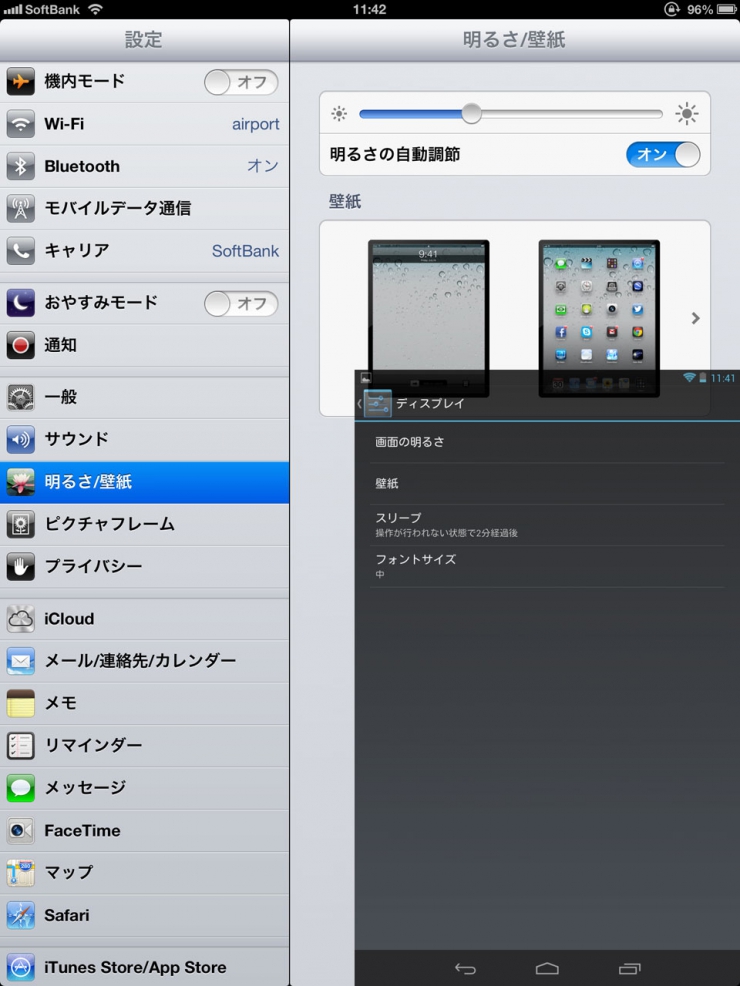Image resolution: width=740 pixels, height=986 pixels.
Task: Turn off 明るさの自動調節 switch
Action: [663, 155]
